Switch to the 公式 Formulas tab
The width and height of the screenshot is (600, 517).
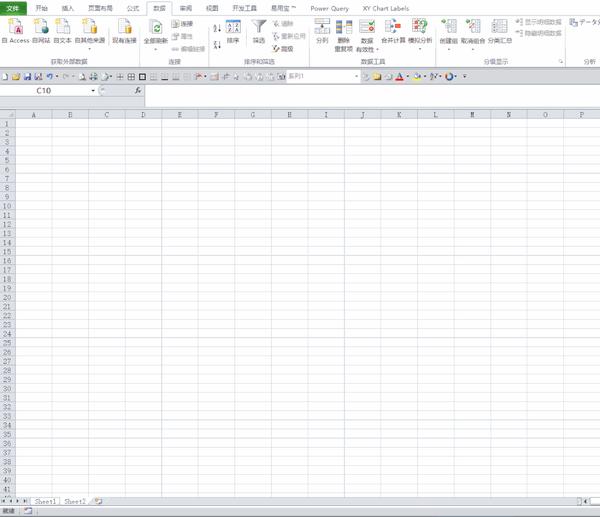pos(133,8)
